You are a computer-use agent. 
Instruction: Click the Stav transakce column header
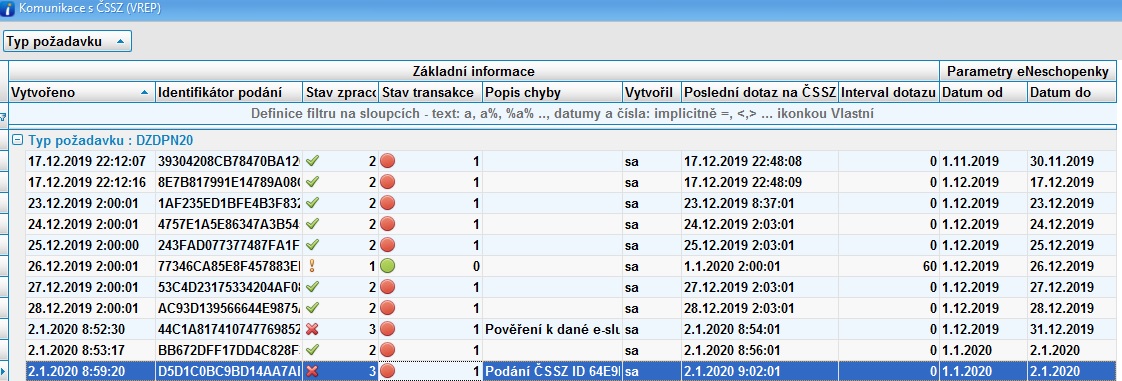pyautogui.click(x=431, y=92)
